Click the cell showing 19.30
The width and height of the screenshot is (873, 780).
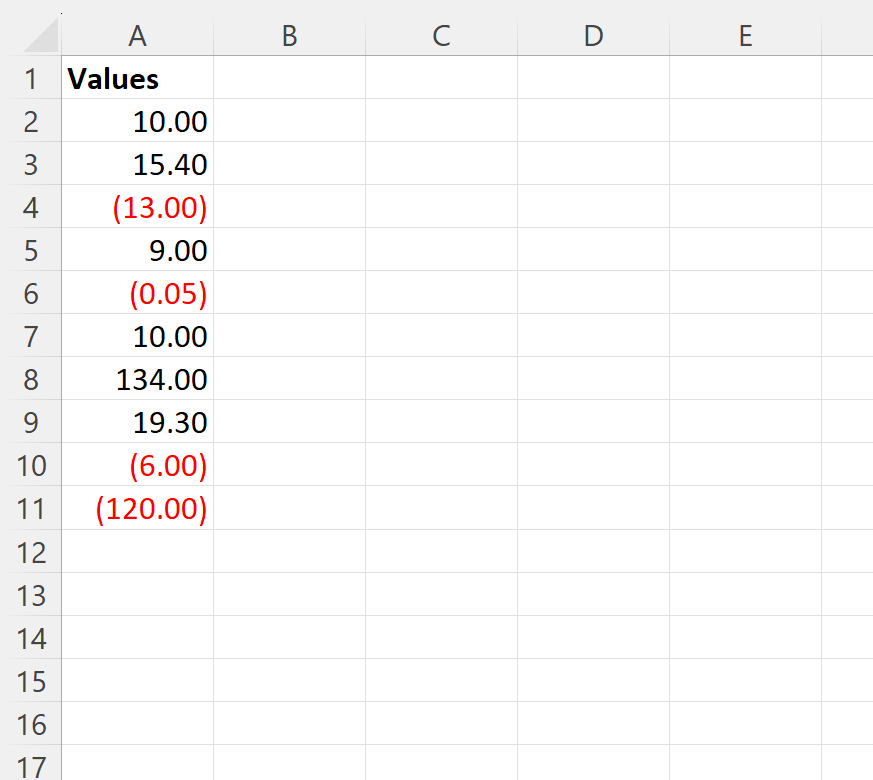(138, 421)
